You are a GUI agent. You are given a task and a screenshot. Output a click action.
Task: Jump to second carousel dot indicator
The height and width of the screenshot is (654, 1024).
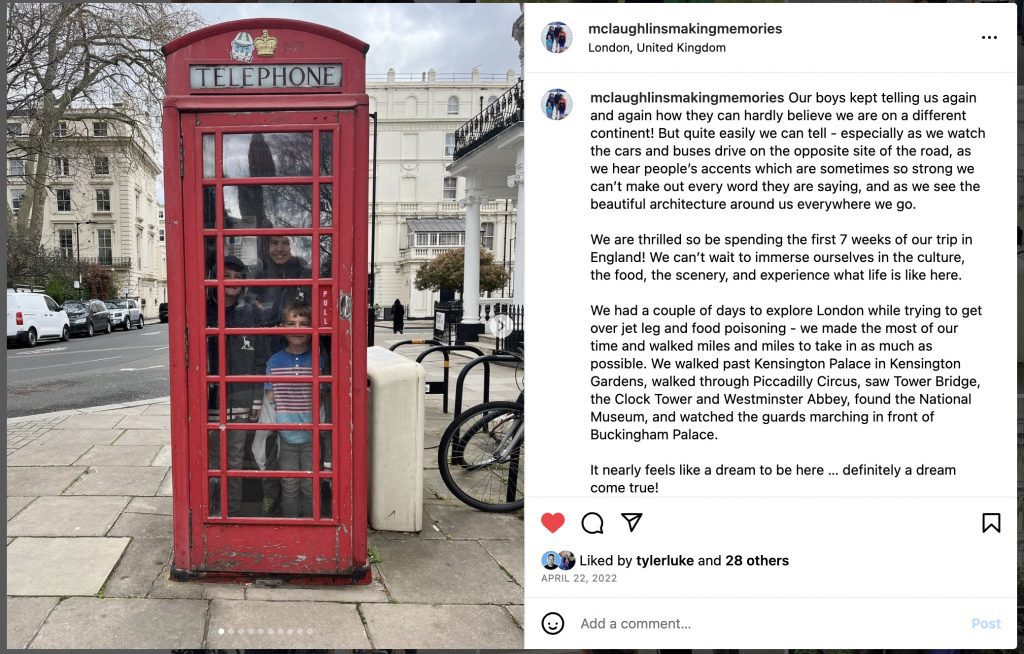(x=231, y=631)
